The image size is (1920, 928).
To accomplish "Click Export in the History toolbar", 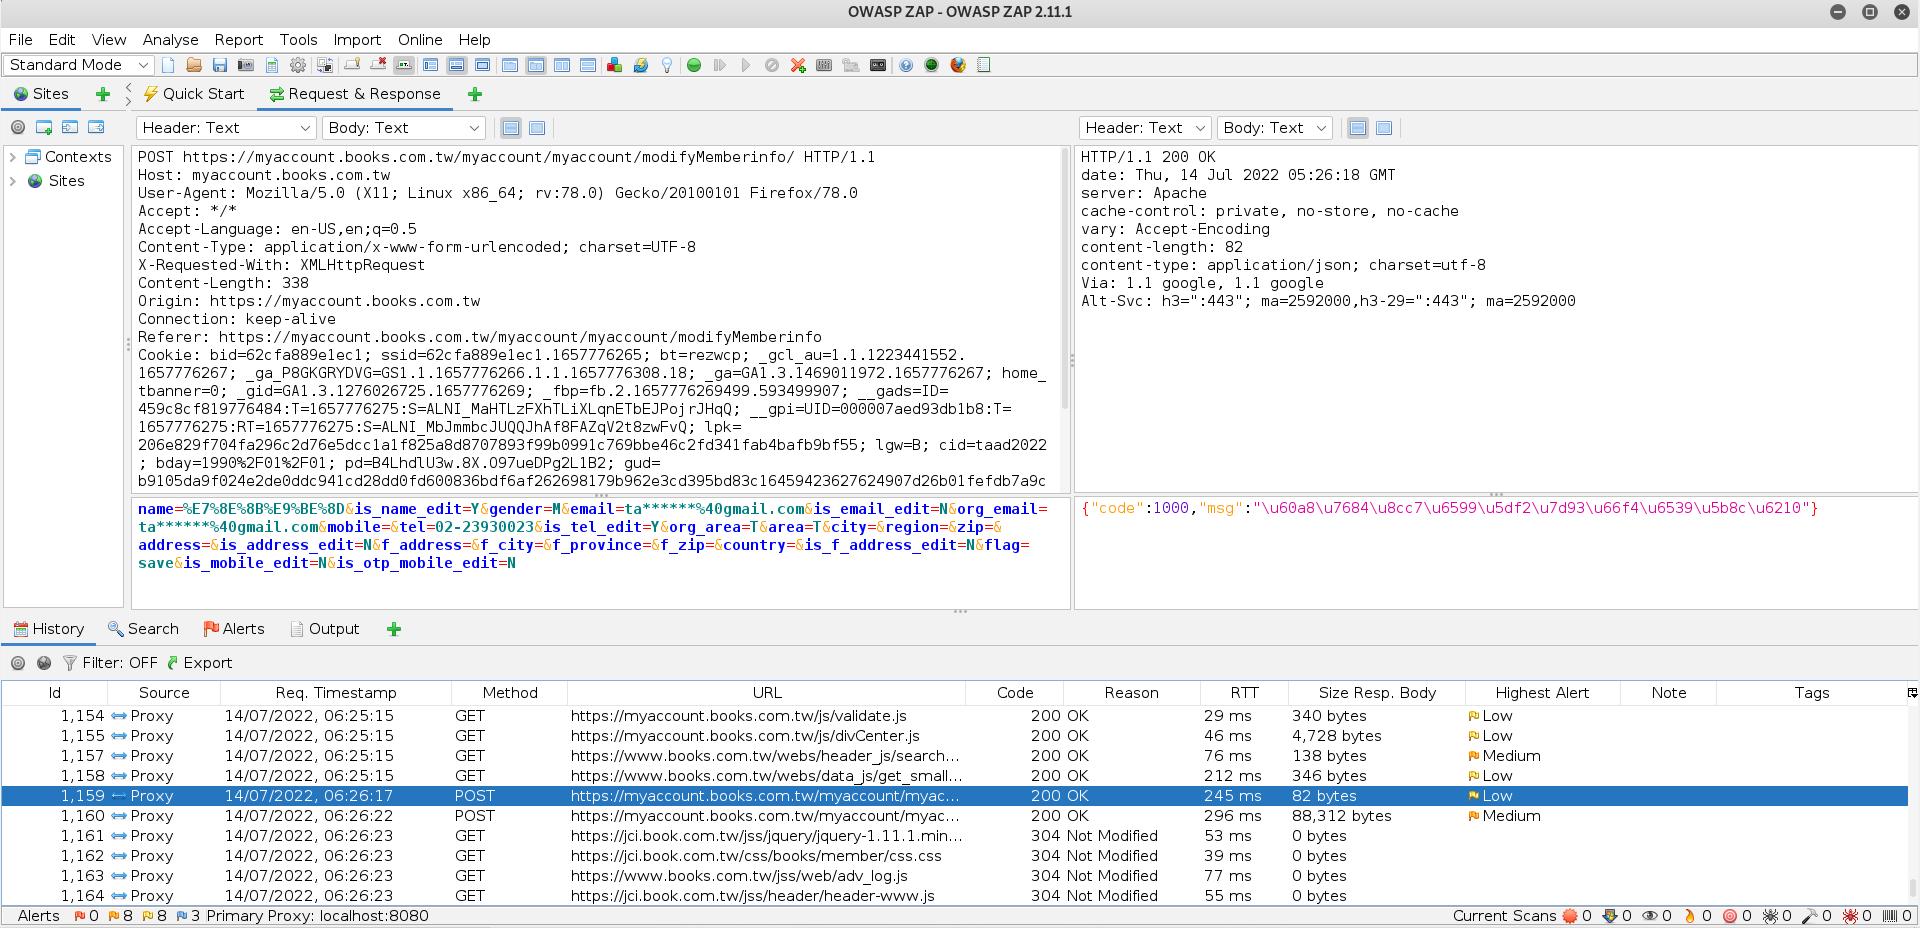I will 200,663.
